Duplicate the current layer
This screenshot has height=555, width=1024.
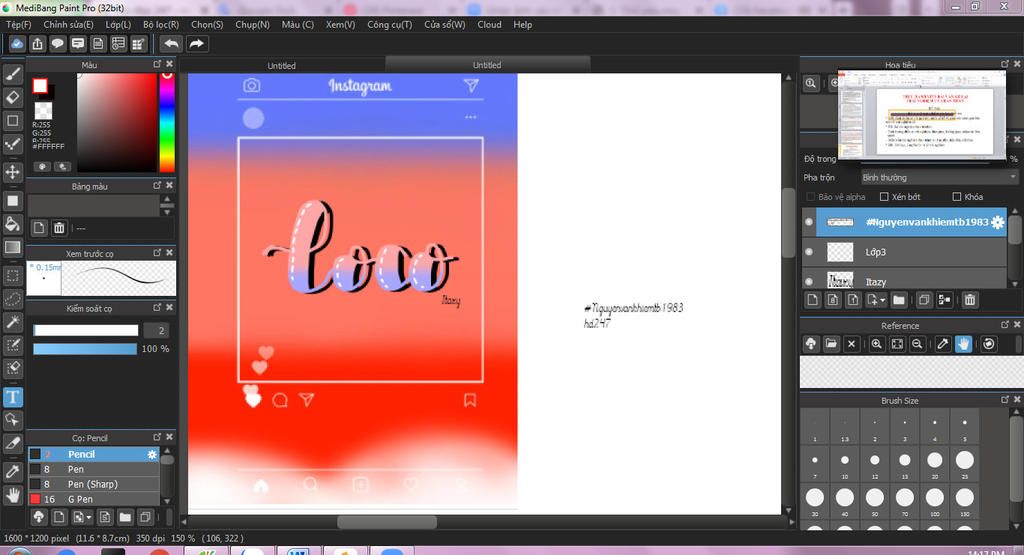click(923, 300)
